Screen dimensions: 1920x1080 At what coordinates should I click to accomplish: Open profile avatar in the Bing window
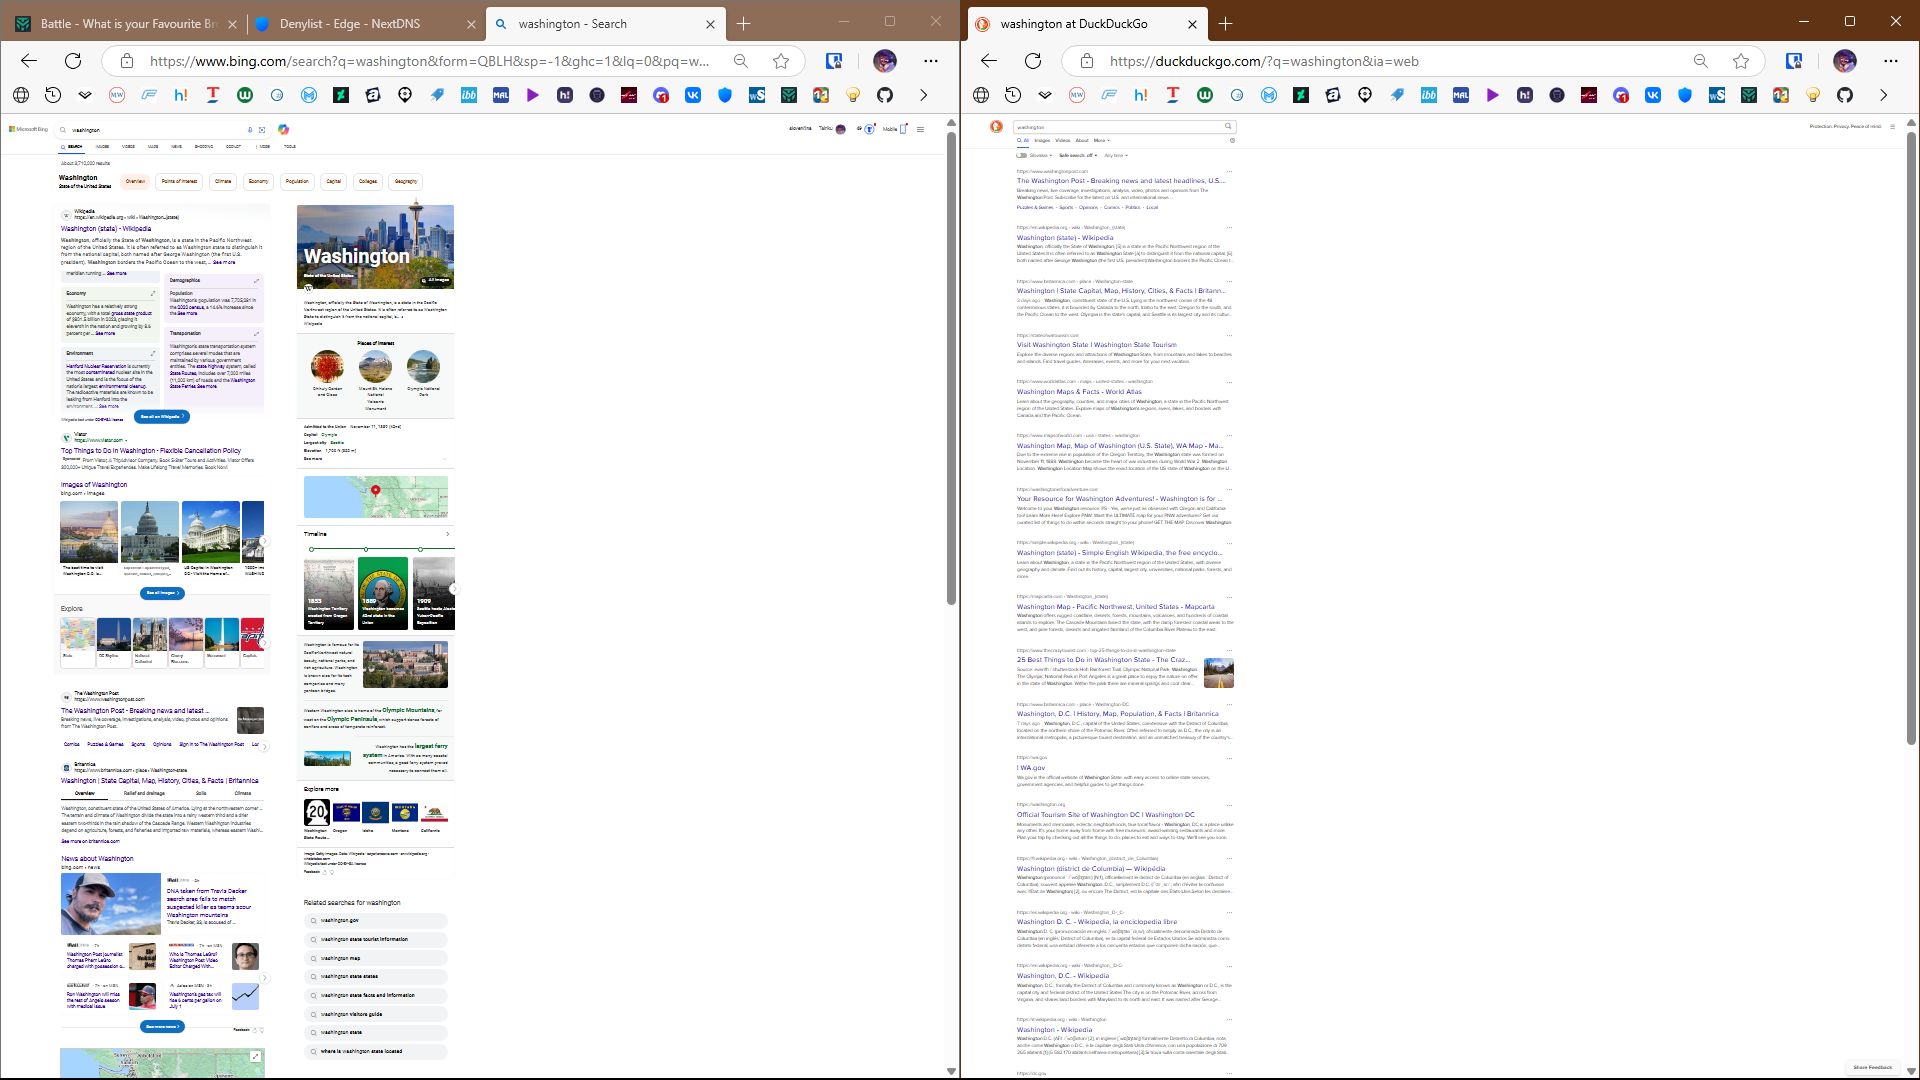(885, 61)
